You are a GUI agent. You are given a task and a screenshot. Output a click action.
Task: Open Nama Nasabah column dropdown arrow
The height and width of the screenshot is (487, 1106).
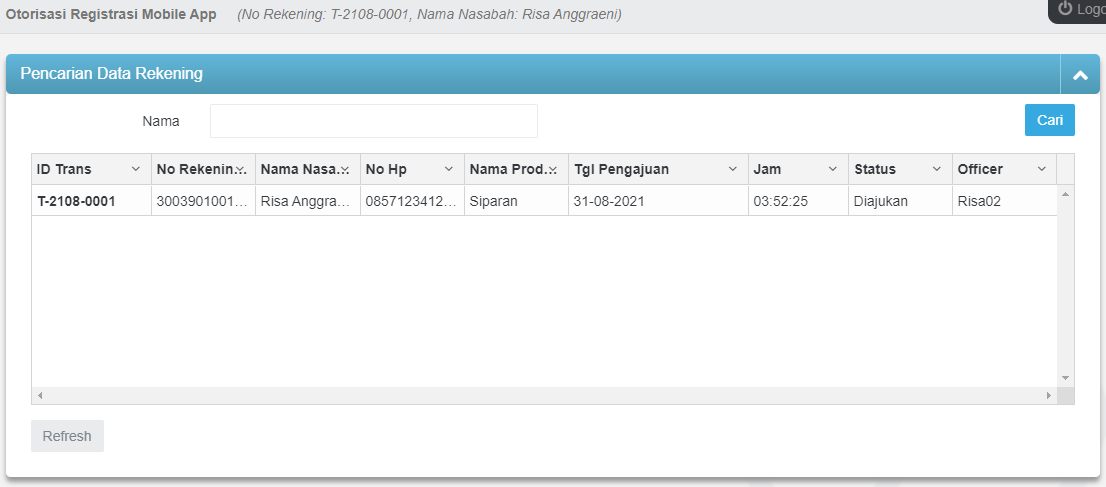[x=345, y=169]
